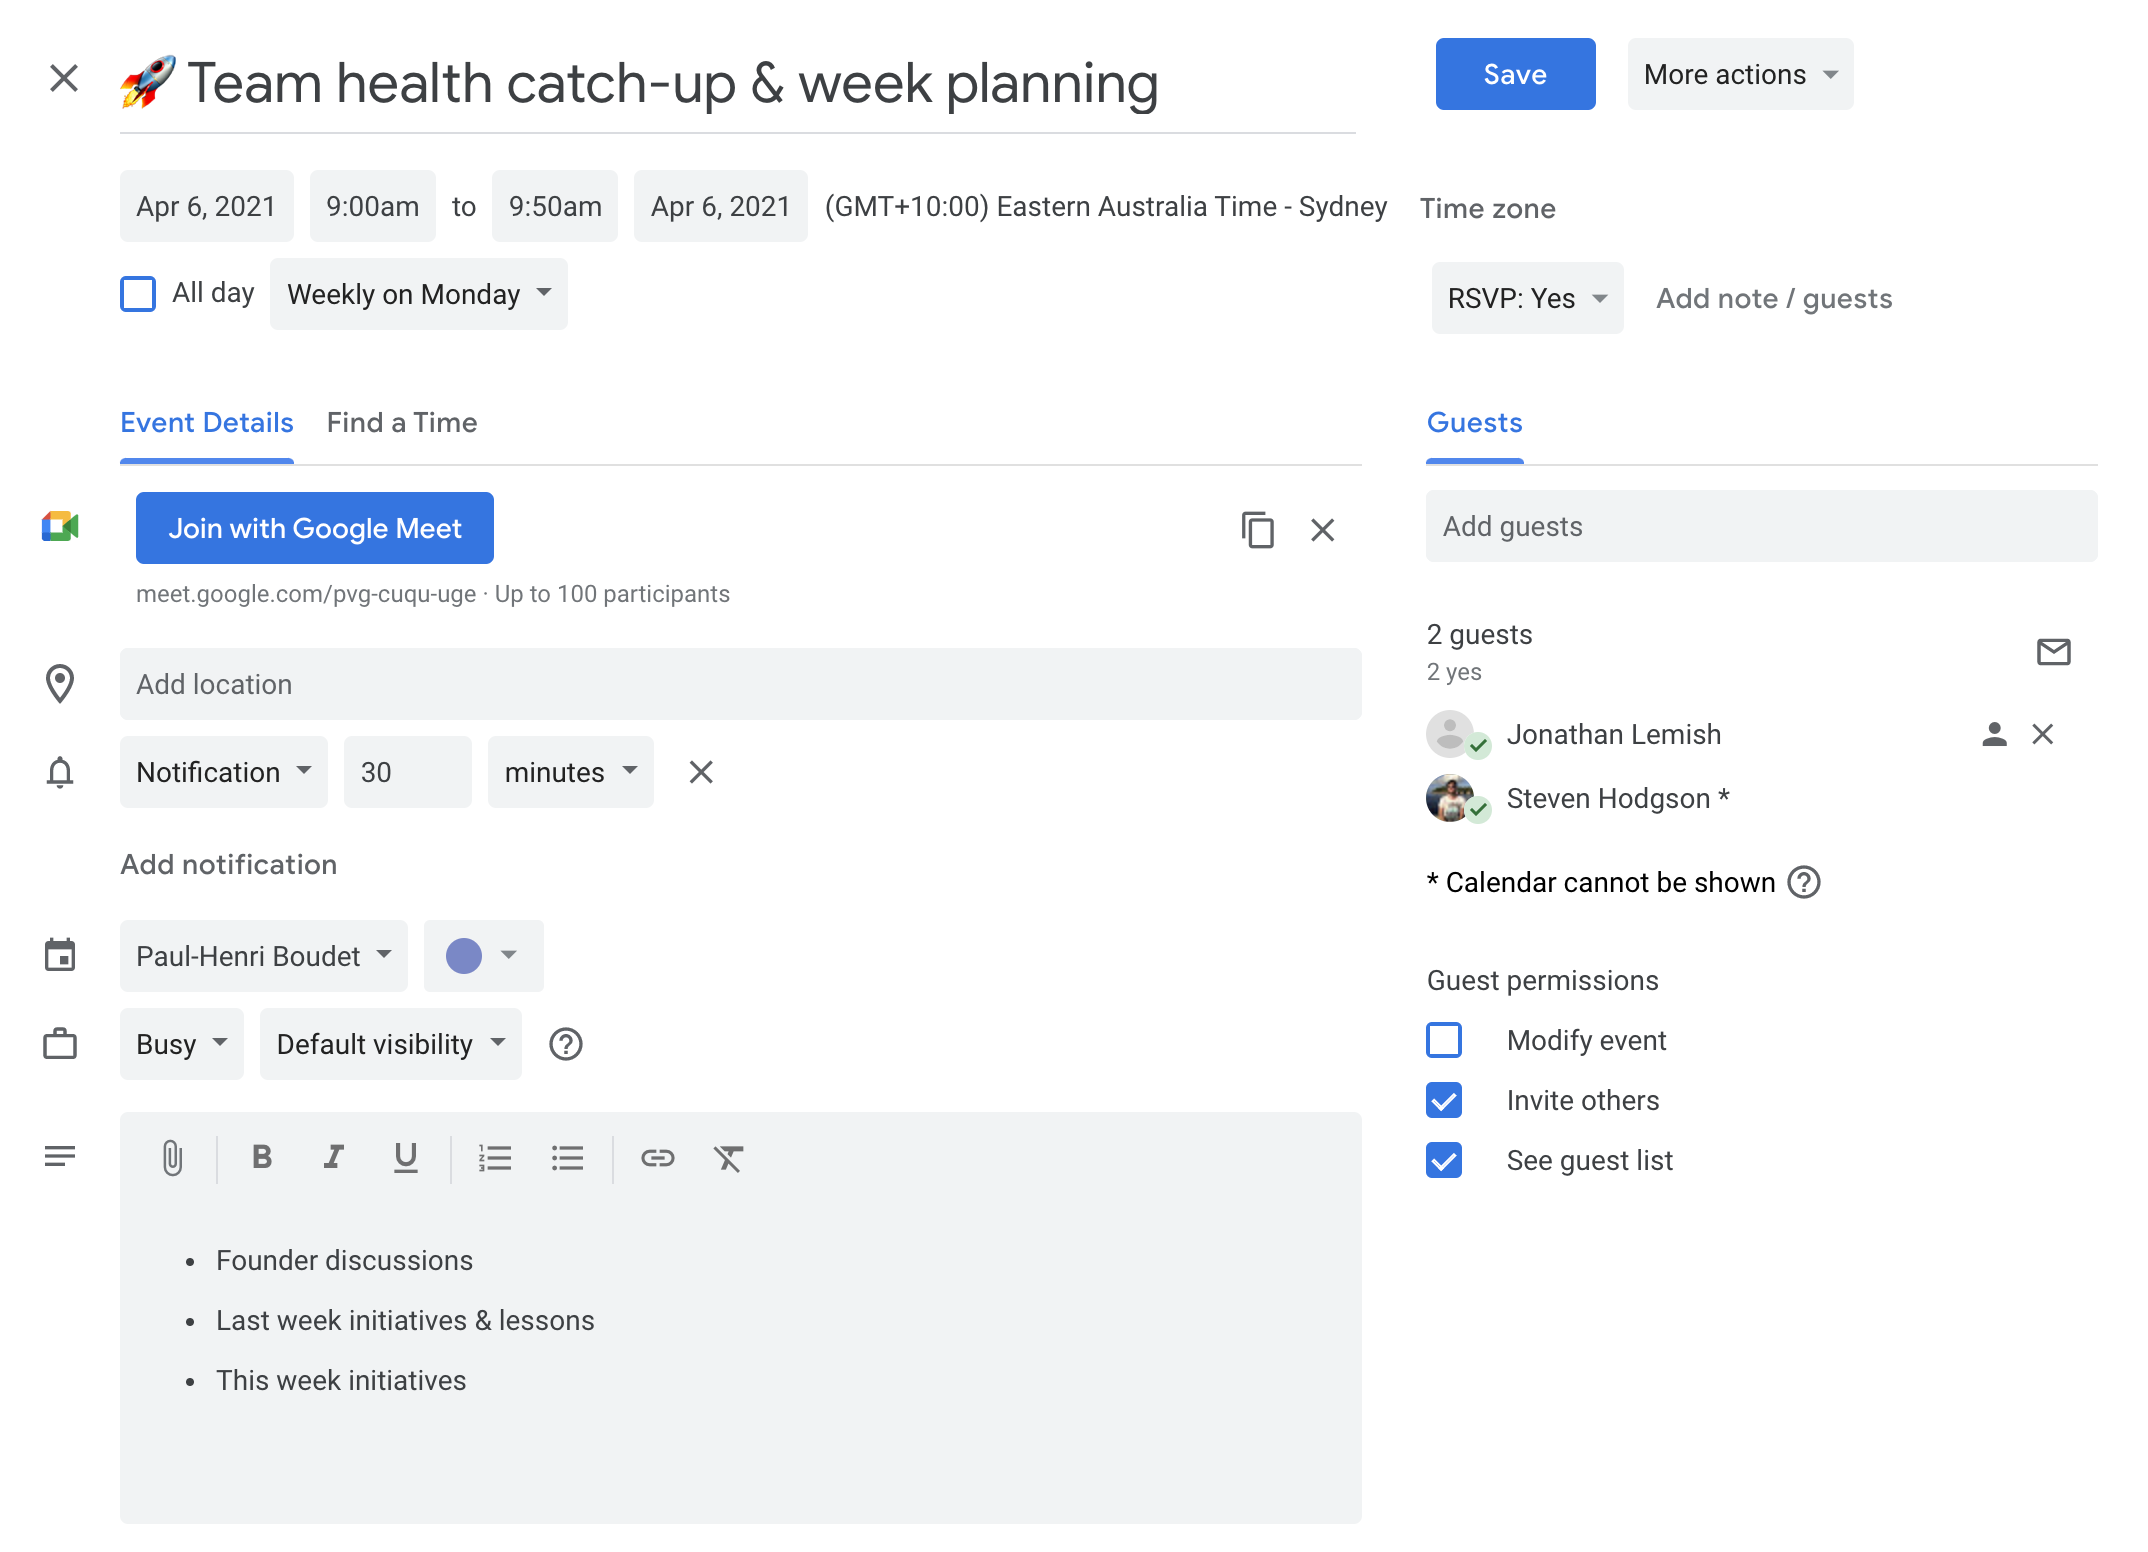Open the Notification type dropdown
This screenshot has height=1552, width=2148.
[224, 772]
